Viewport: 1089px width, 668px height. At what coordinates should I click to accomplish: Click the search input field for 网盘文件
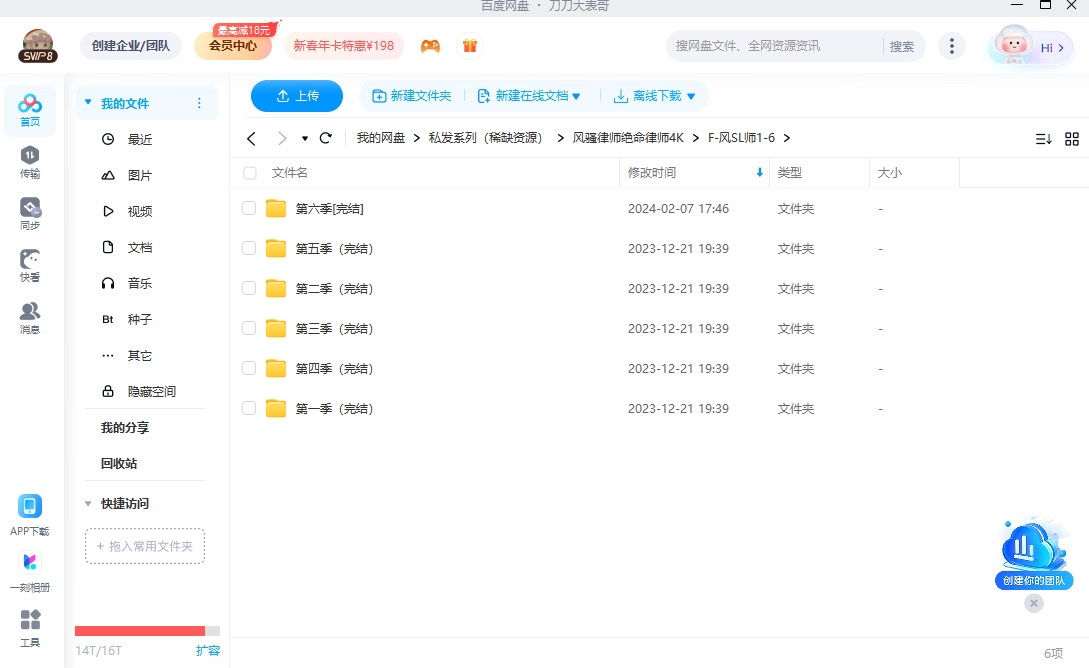(775, 46)
